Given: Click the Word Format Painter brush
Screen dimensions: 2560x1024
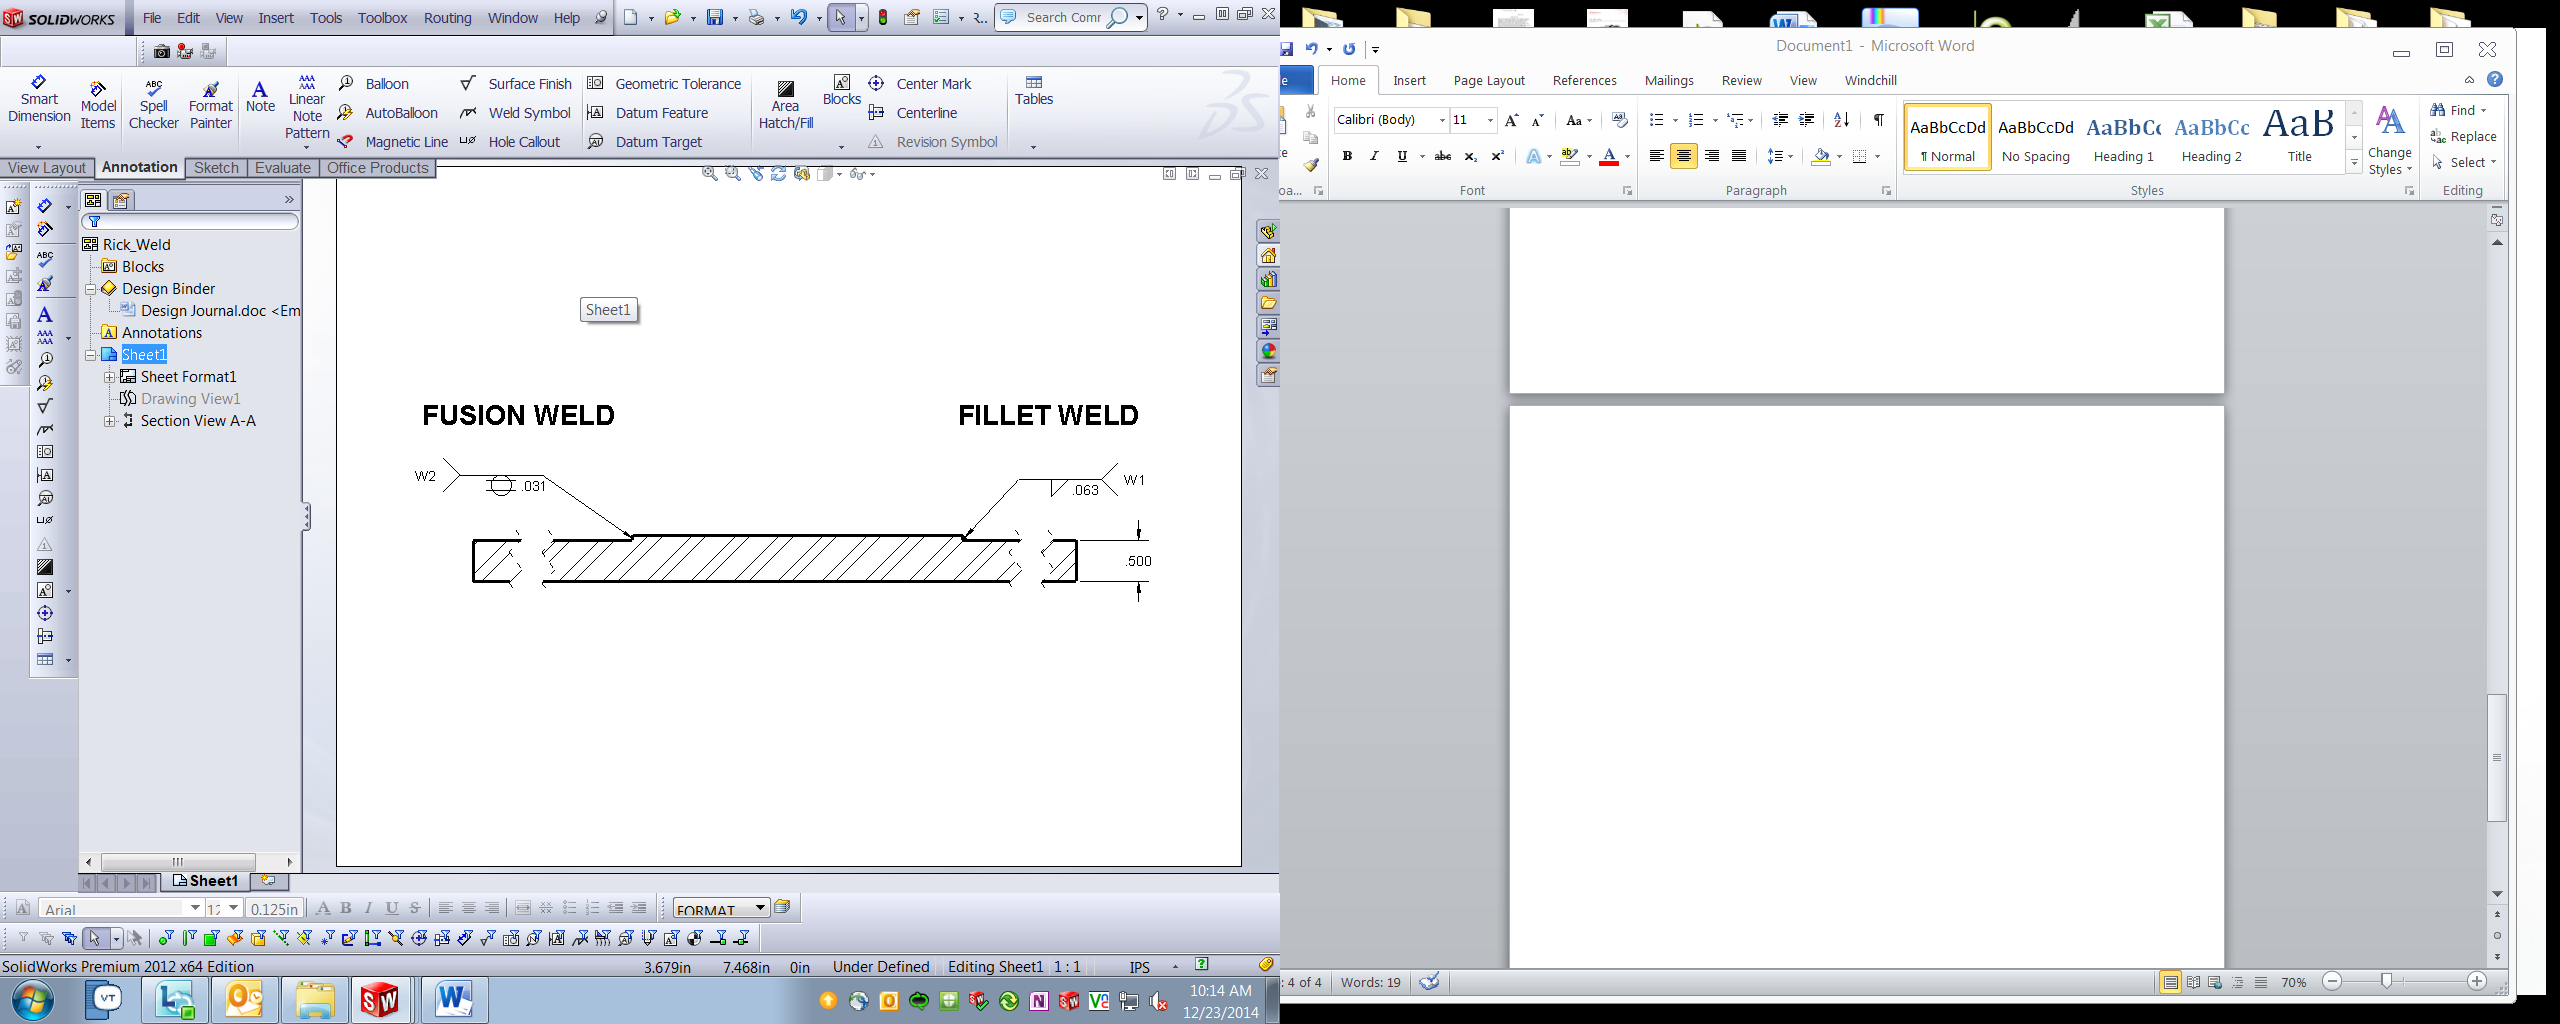Looking at the screenshot, I should 1311,164.
